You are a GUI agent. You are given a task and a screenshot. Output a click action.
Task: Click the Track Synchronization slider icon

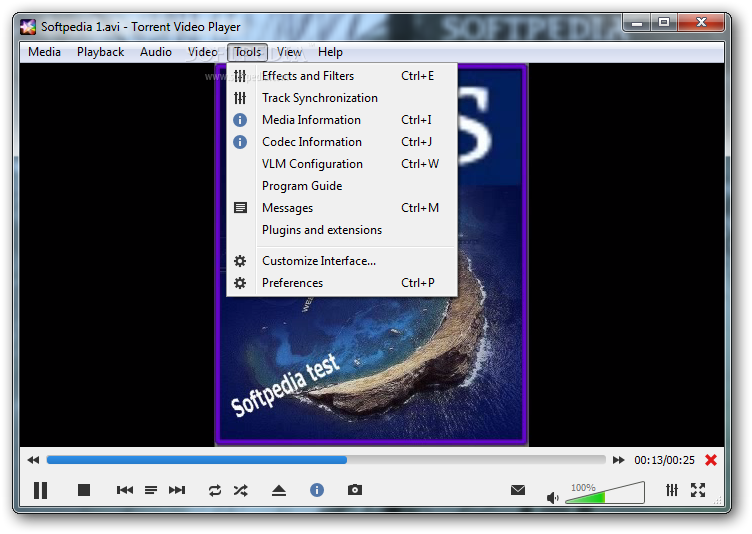[x=240, y=98]
